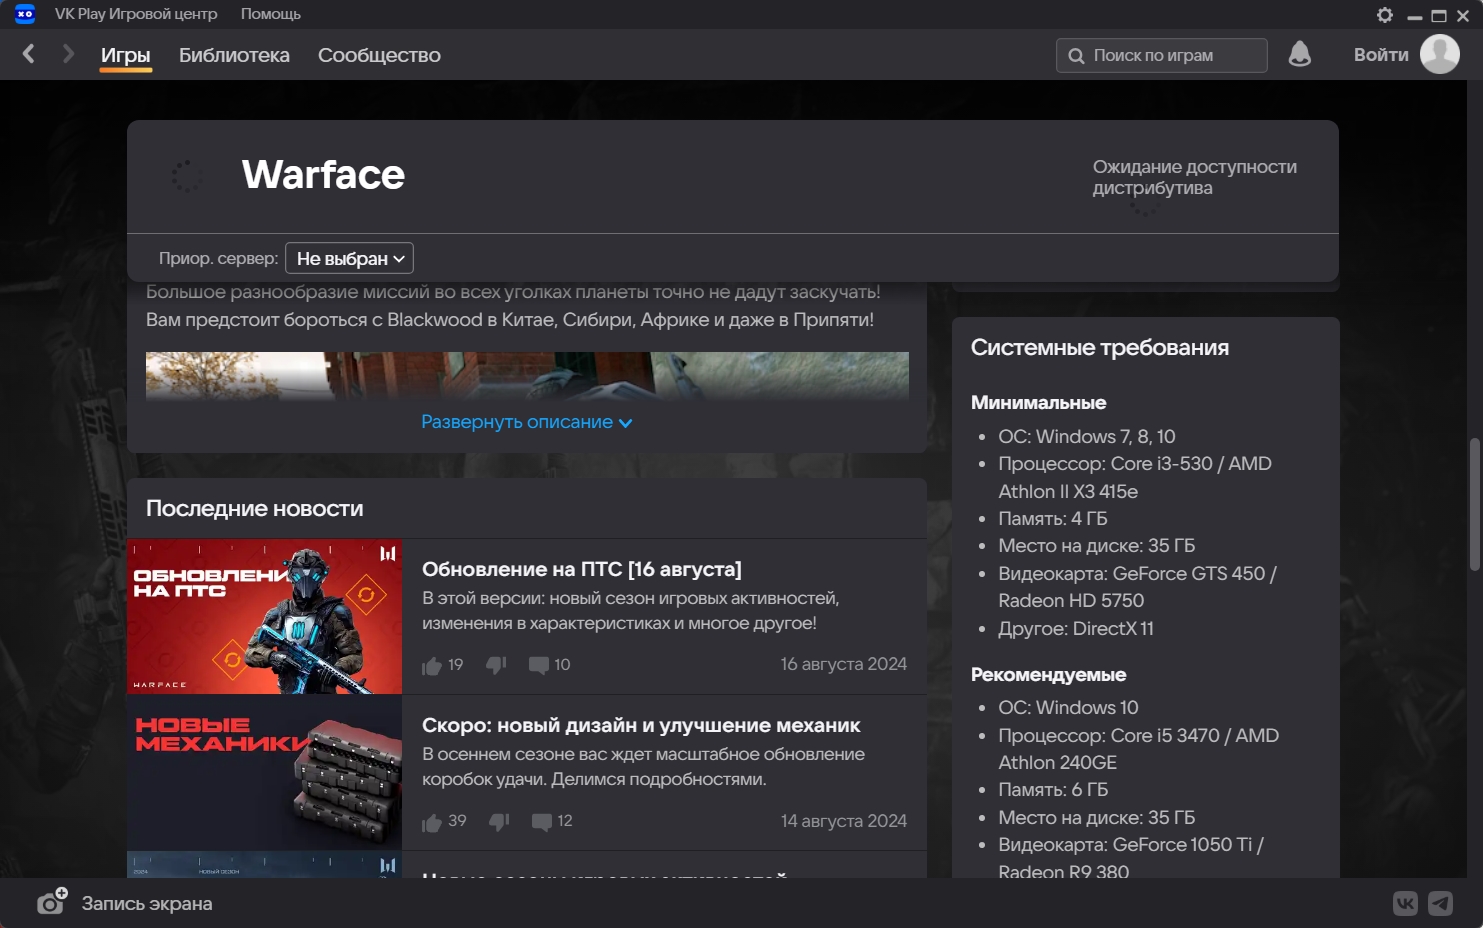Click Процессор: Core i3-530 line
Image resolution: width=1483 pixels, height=928 pixels.
click(x=1134, y=477)
